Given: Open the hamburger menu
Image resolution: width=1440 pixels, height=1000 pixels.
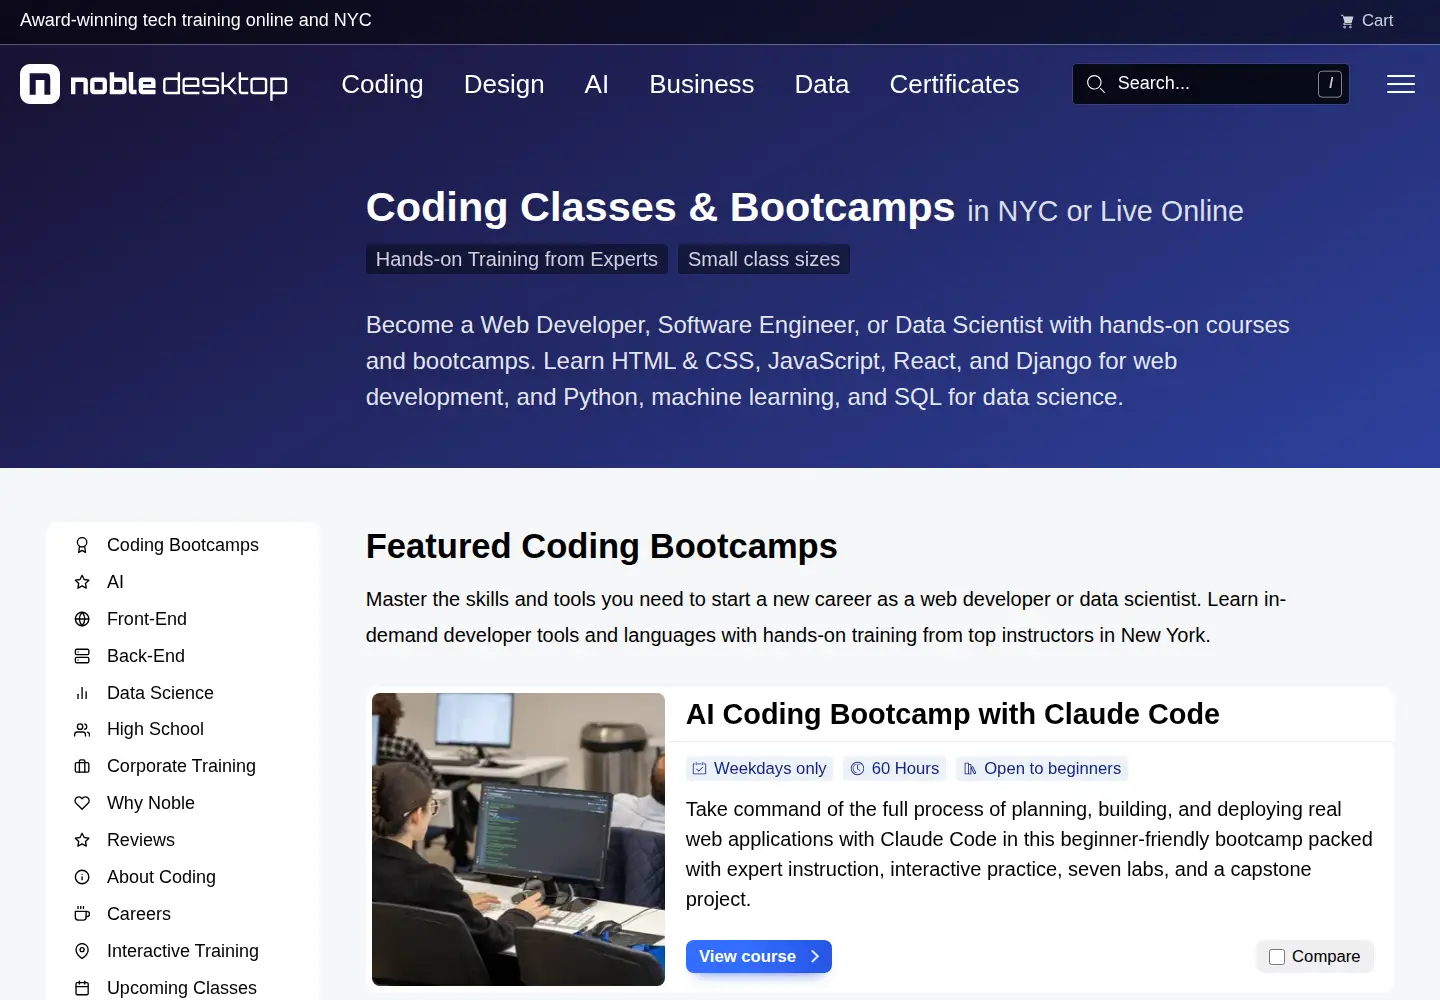Looking at the screenshot, I should point(1401,84).
